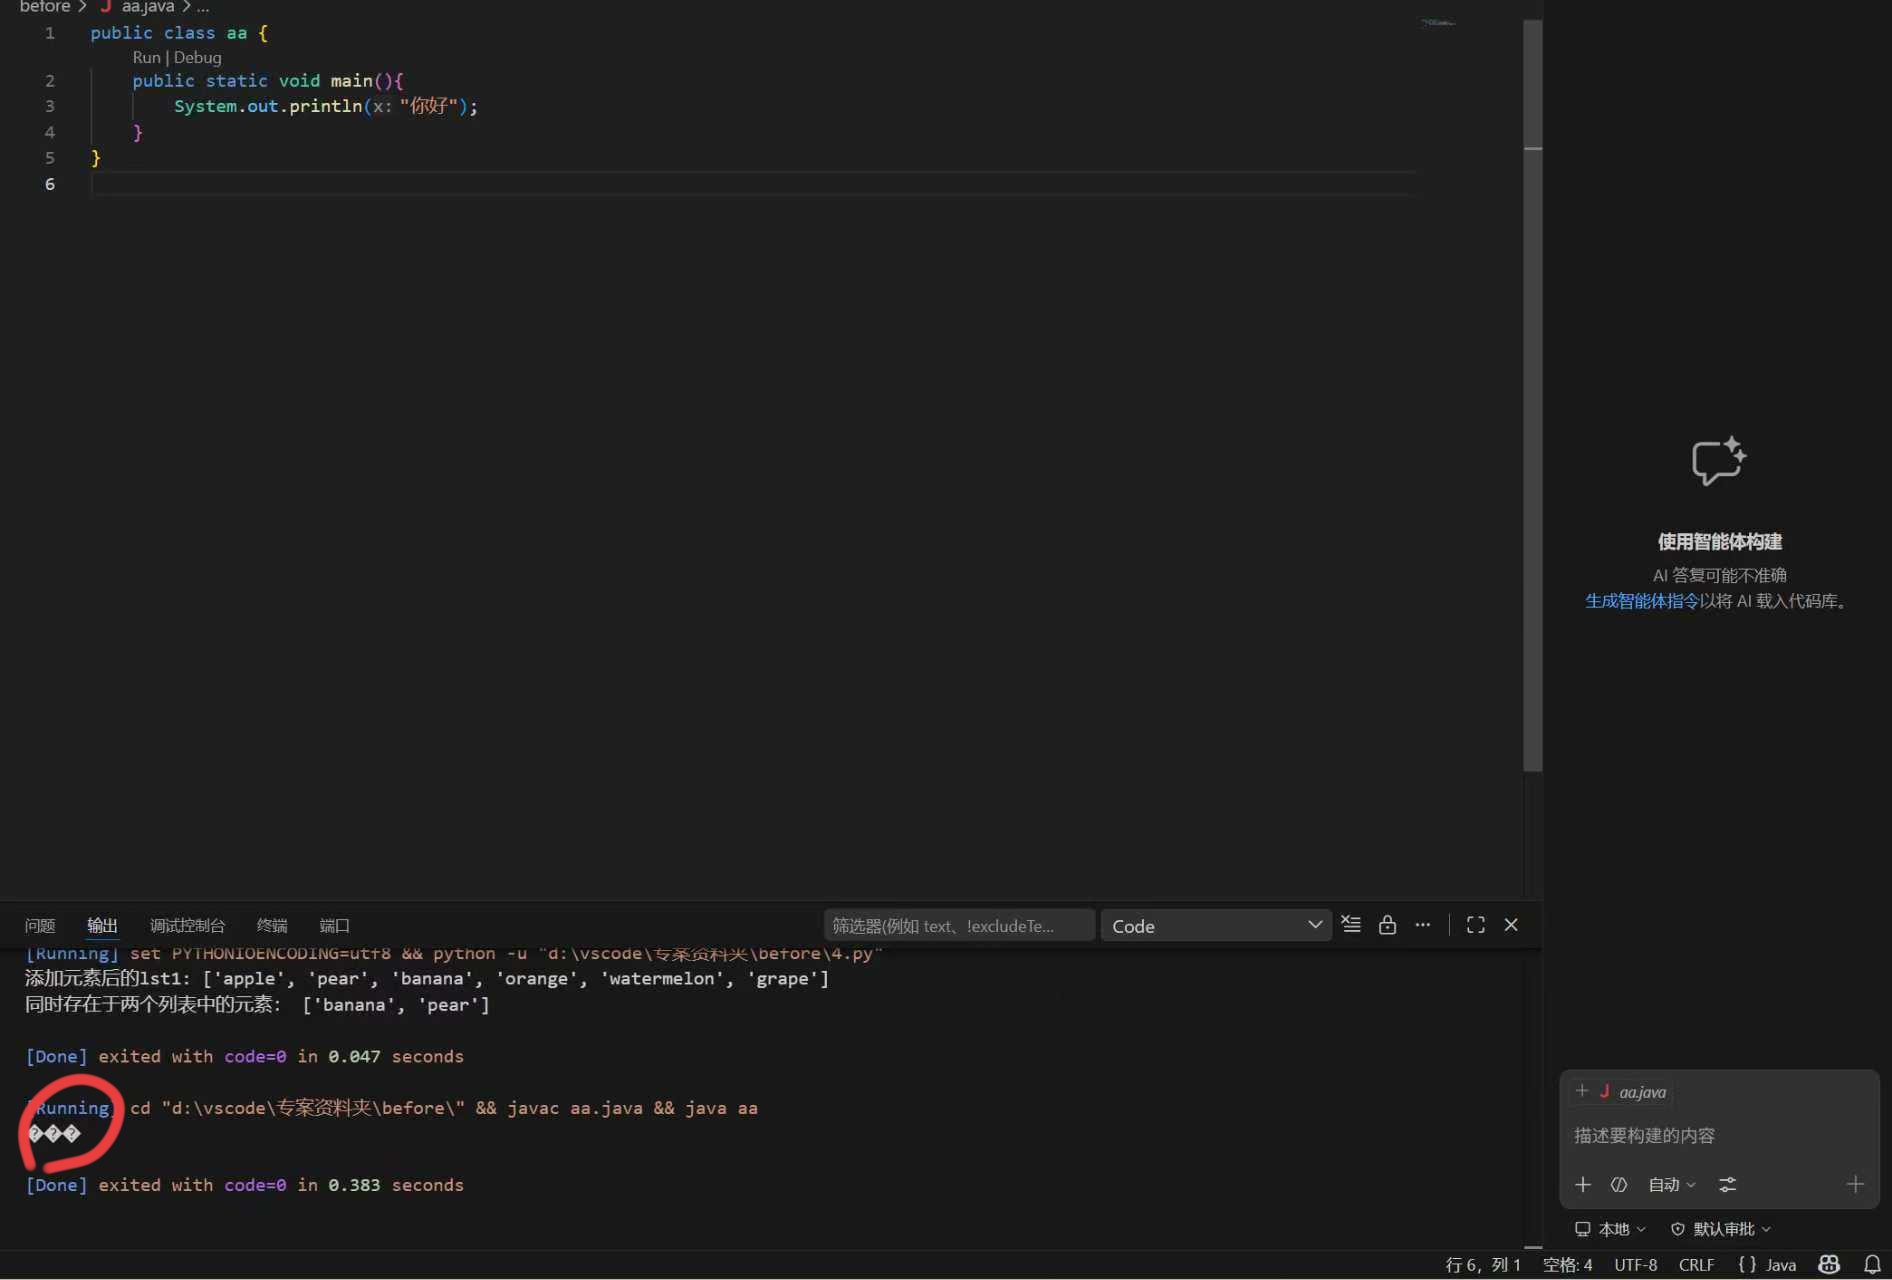Click class name aa on line 1
The image size is (1892, 1280).
[x=237, y=33]
